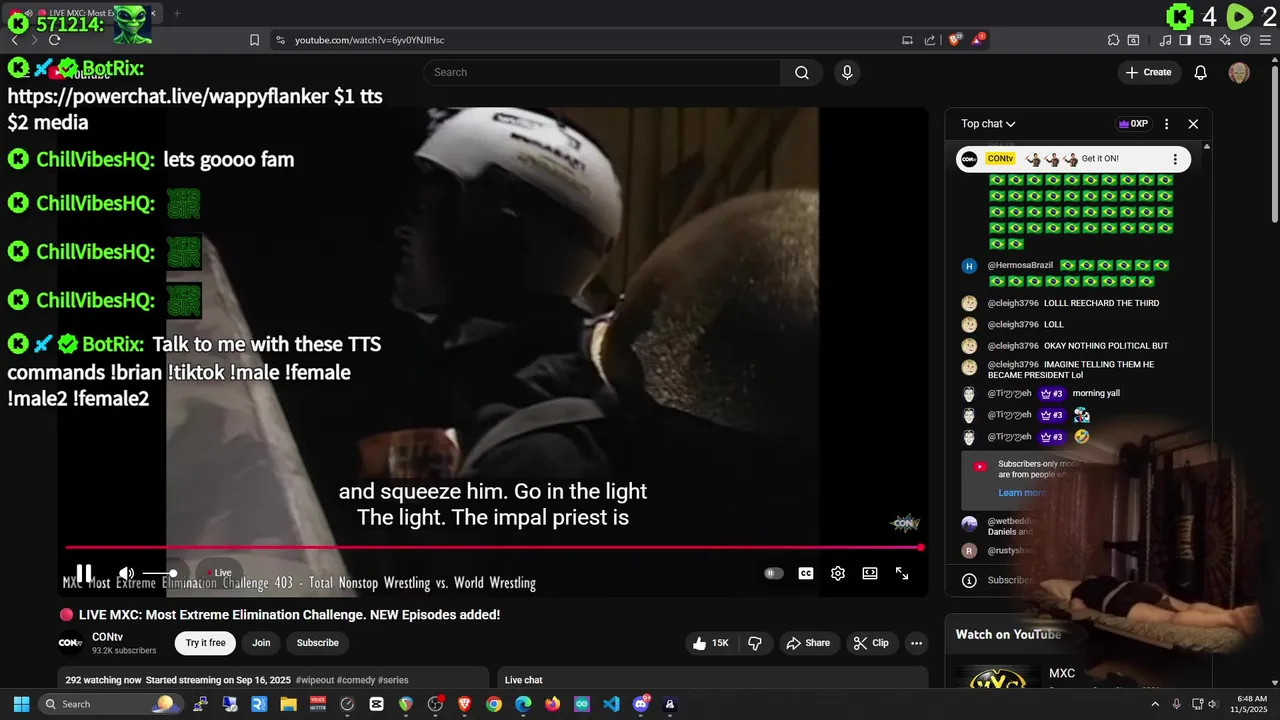1280x720 pixels.
Task: Open browser extensions puzzle icon
Action: (1113, 40)
